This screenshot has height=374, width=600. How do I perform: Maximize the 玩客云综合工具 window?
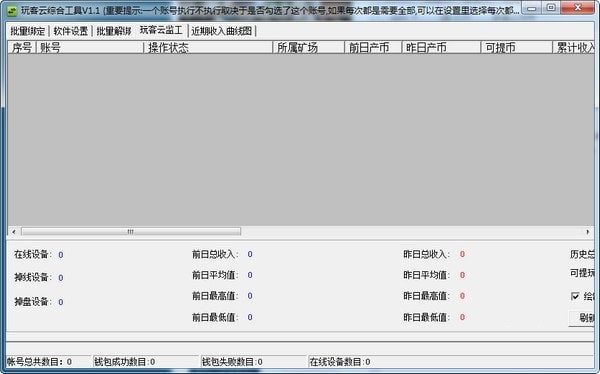(551, 8)
